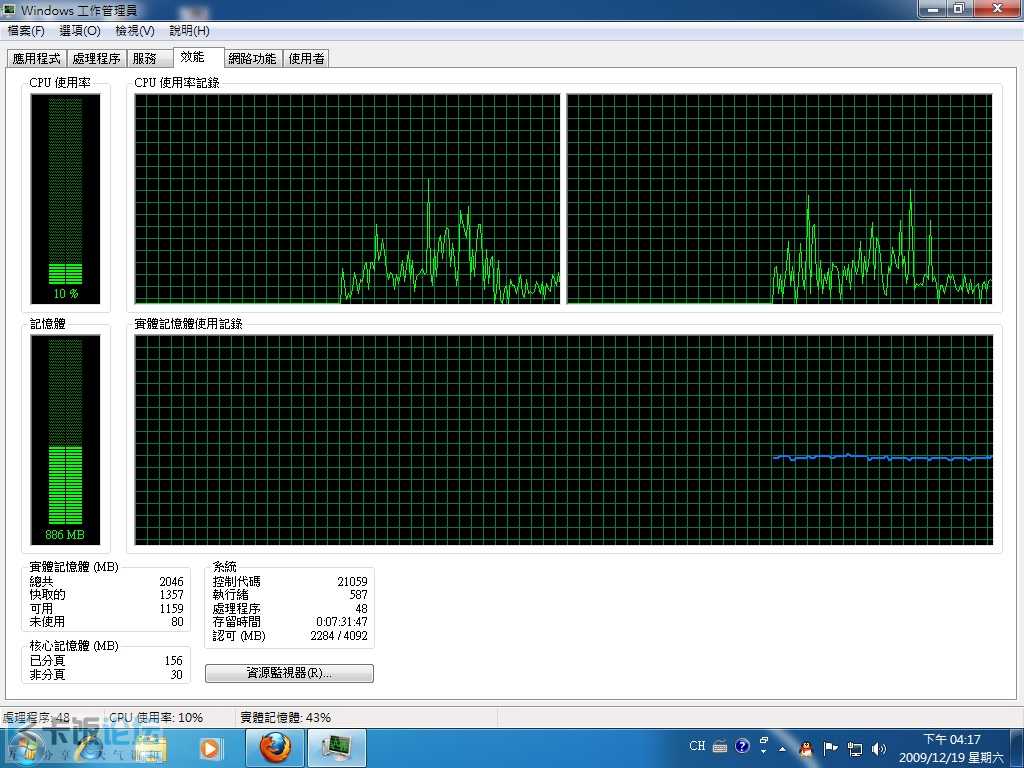Screen dimensions: 1024x768
Task: Click the Task Manager taskbar icon
Action: (336, 748)
